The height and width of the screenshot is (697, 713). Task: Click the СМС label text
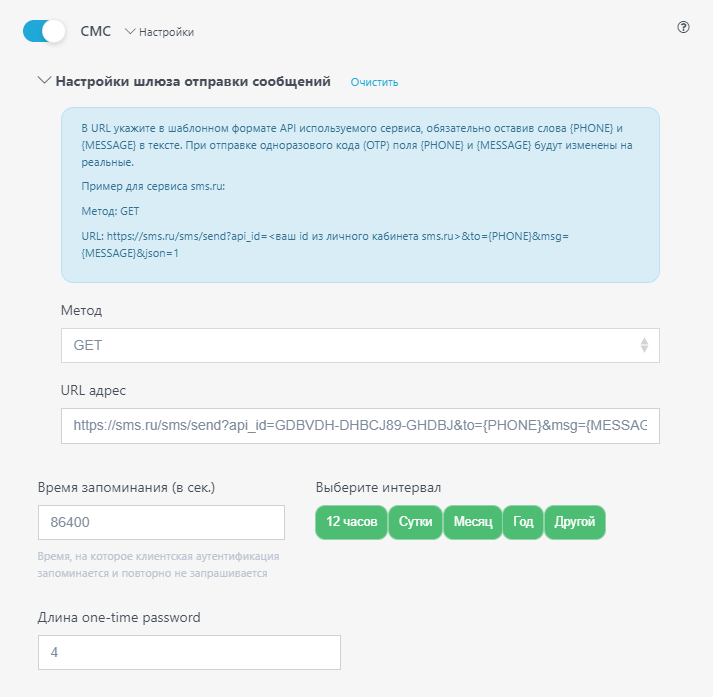(x=95, y=31)
